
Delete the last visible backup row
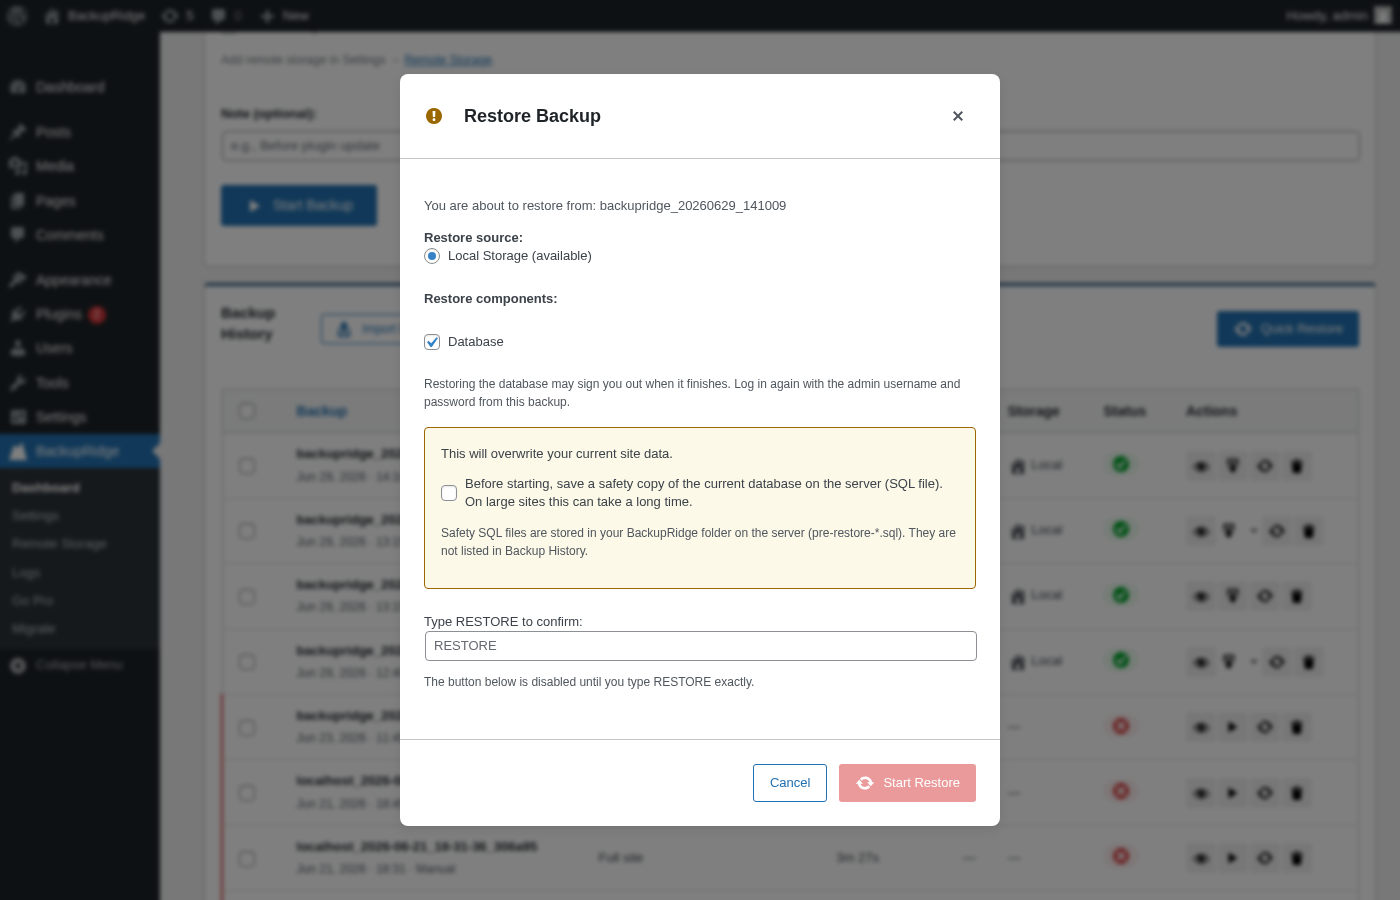coord(1297,858)
